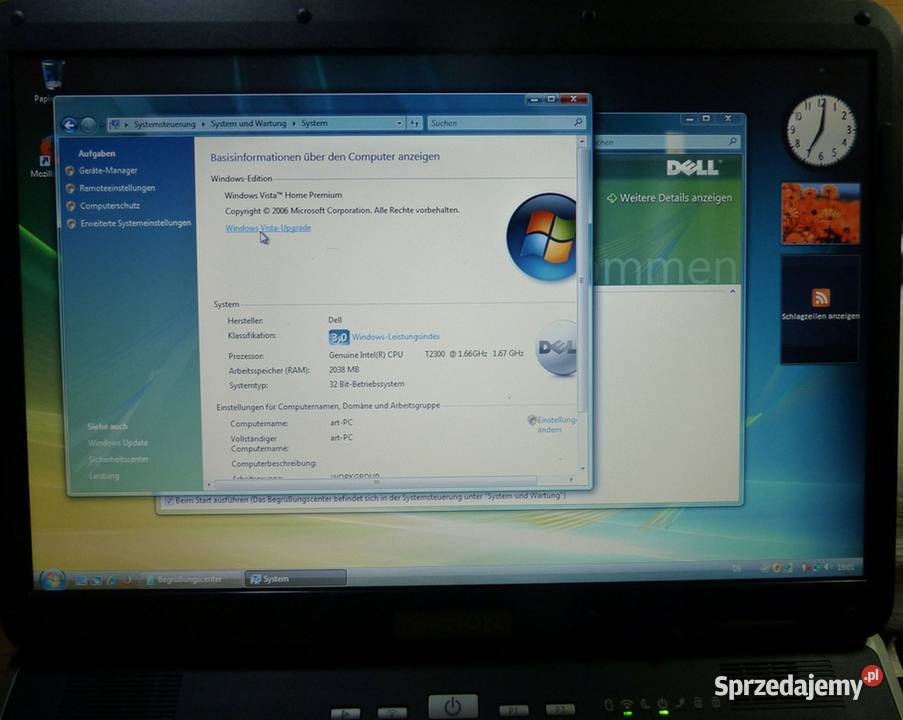Click the Schlagzeilen anzeigen feed gadget icon
Image resolution: width=903 pixels, height=720 pixels.
[820, 296]
